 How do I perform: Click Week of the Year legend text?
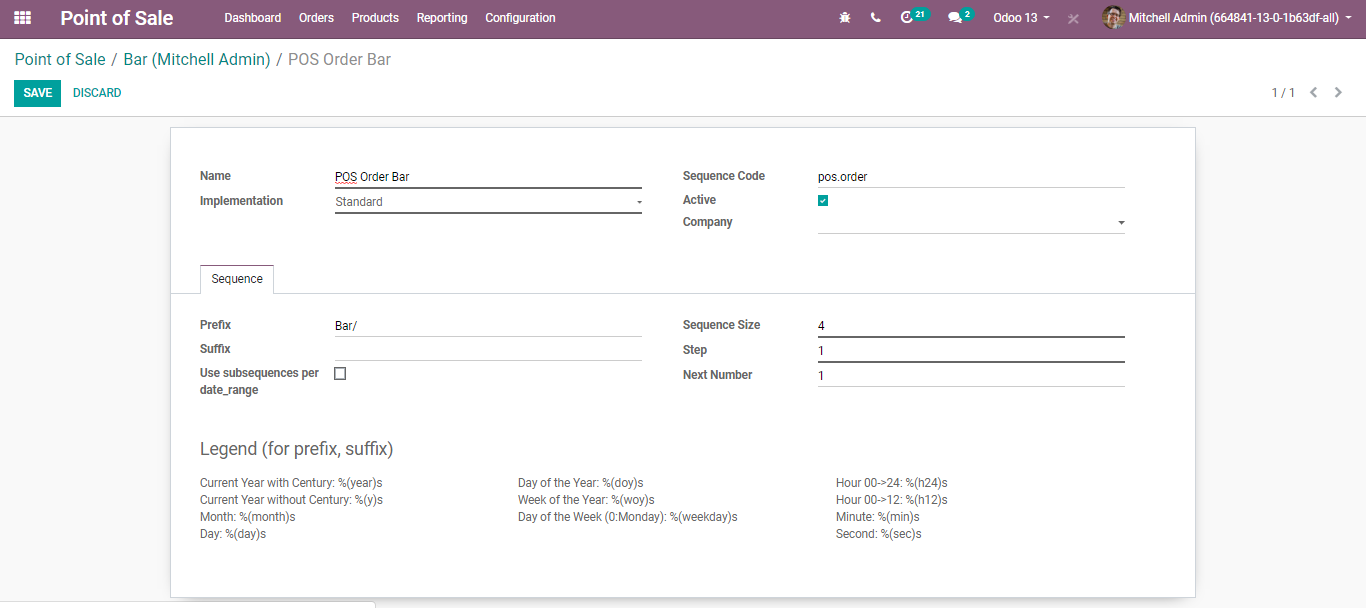pyautogui.click(x=586, y=500)
